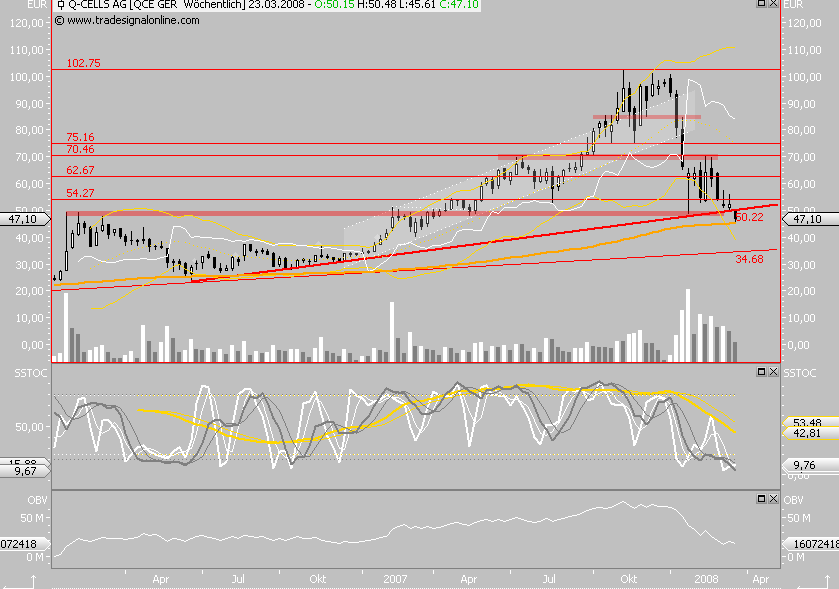Viewport: 839px width, 589px height.
Task: Click the 23.03.2008 date in header
Action: [276, 5]
